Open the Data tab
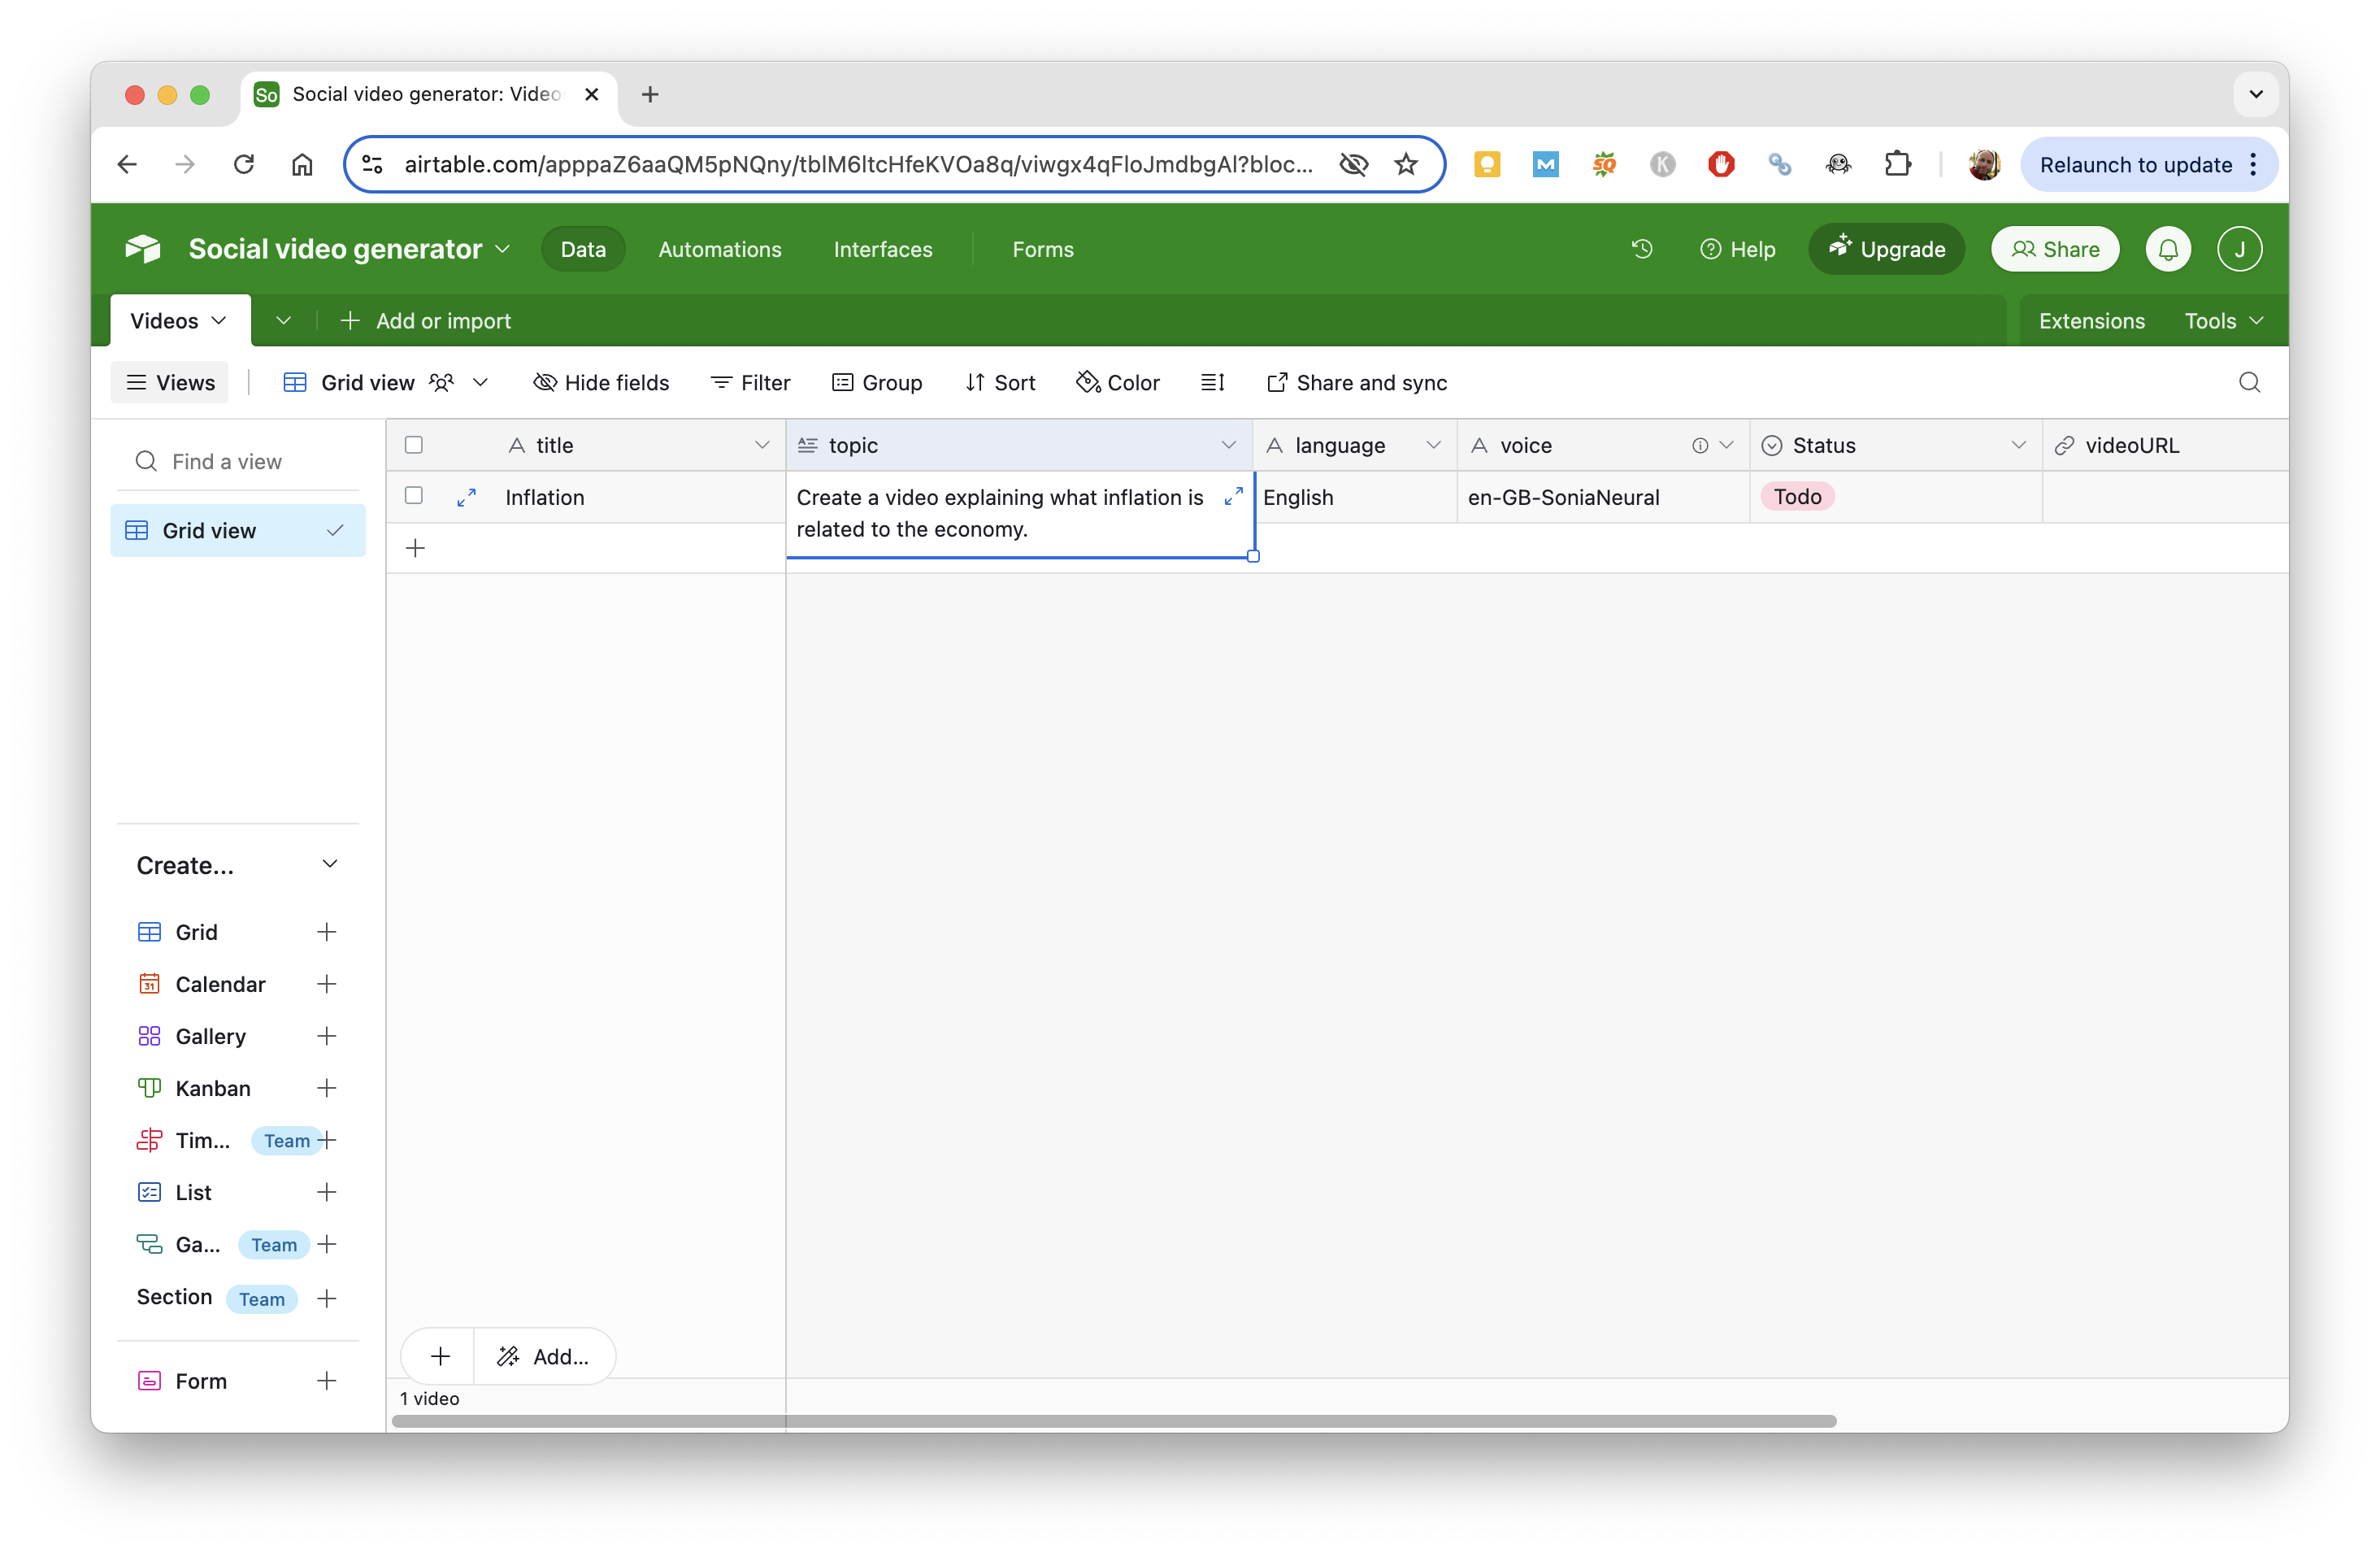This screenshot has width=2380, height=1553. [x=584, y=248]
